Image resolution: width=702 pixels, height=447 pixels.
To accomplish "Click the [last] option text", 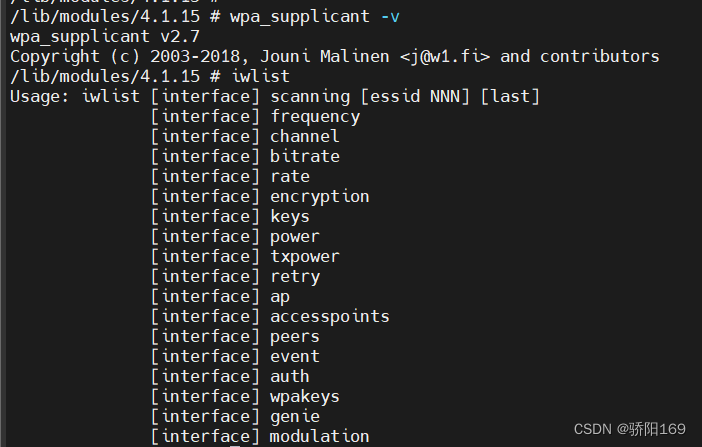I will tap(510, 96).
